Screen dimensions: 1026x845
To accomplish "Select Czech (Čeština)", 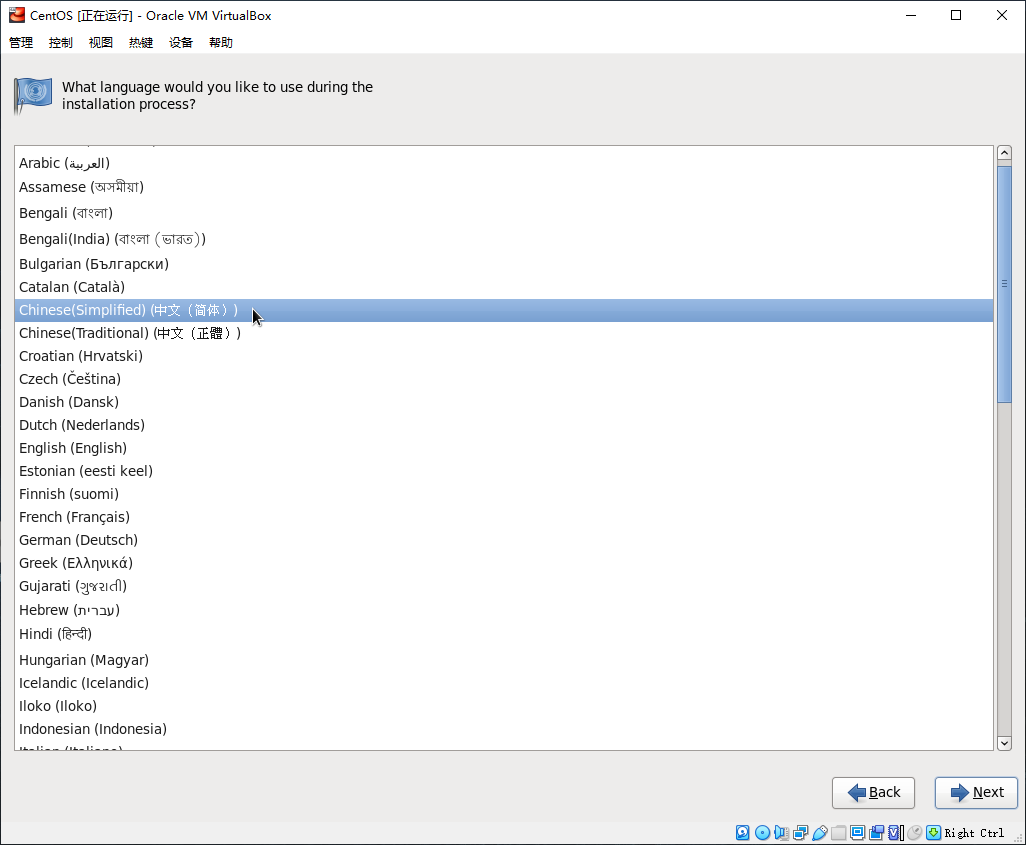I will point(504,379).
